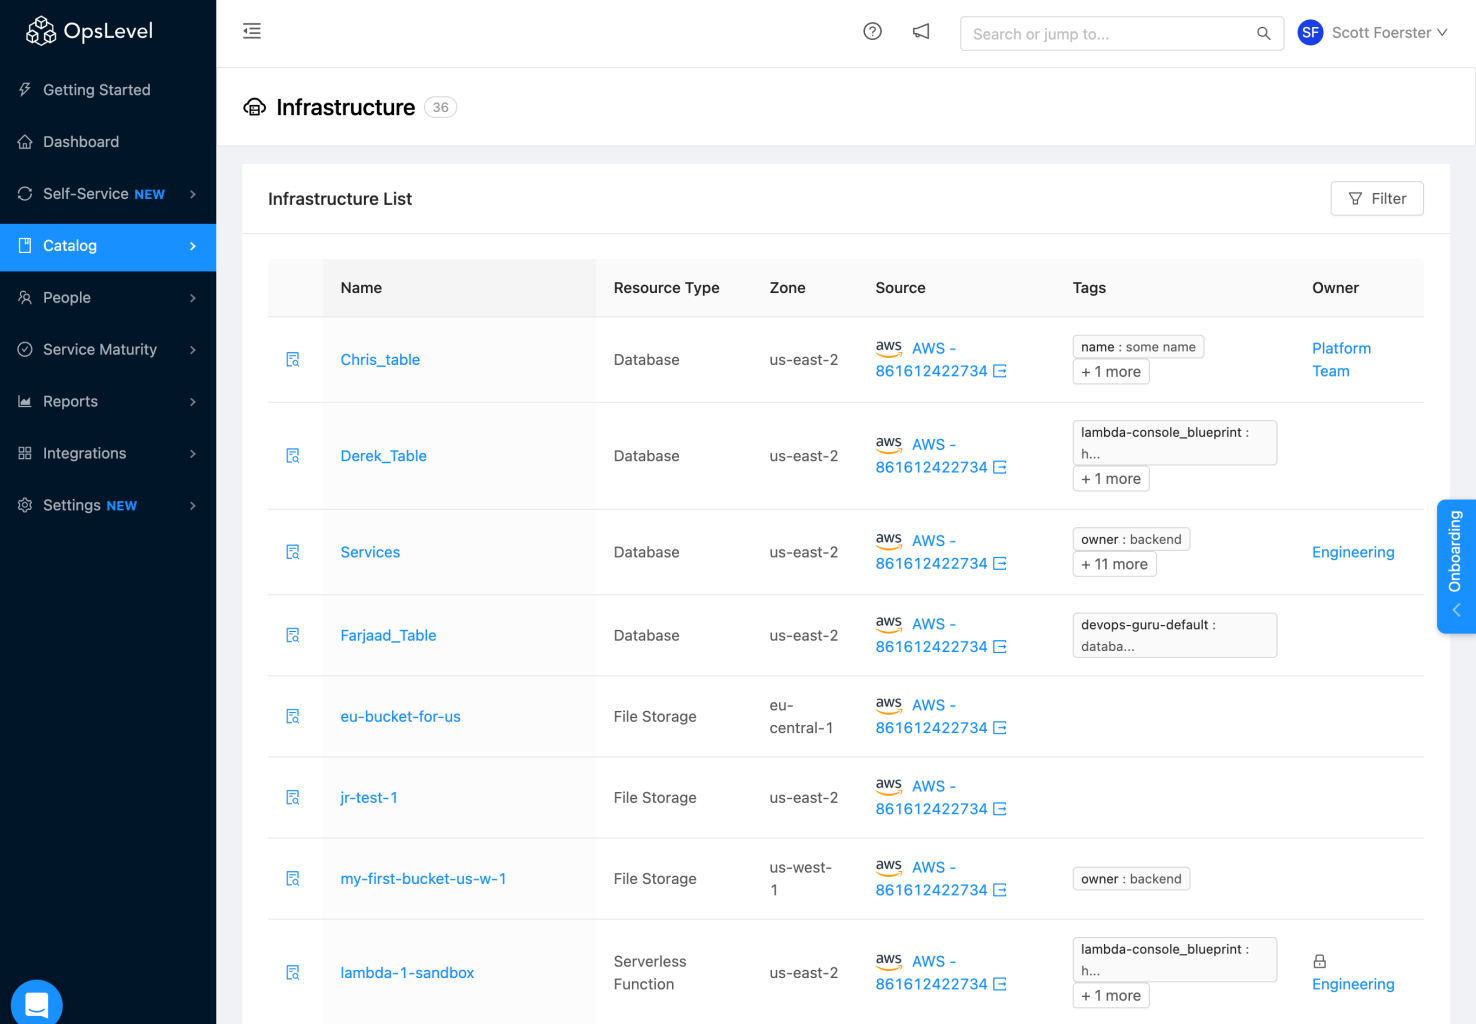Open the my-first-bucket-us-w-1 link
1476x1024 pixels.
point(424,878)
